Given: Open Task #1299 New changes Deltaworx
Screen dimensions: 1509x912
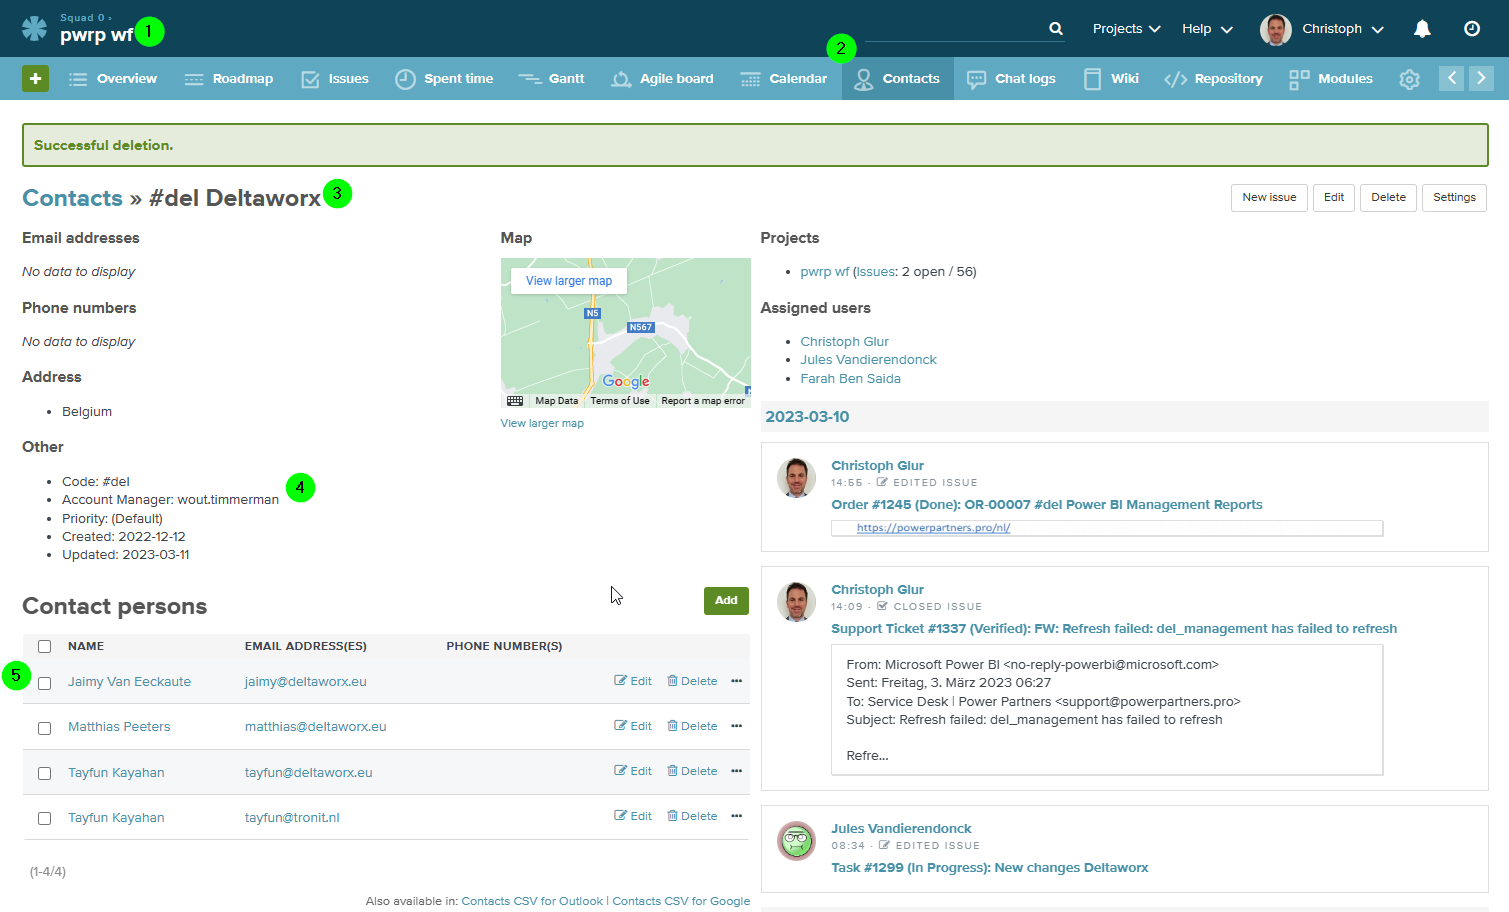Looking at the screenshot, I should point(989,868).
